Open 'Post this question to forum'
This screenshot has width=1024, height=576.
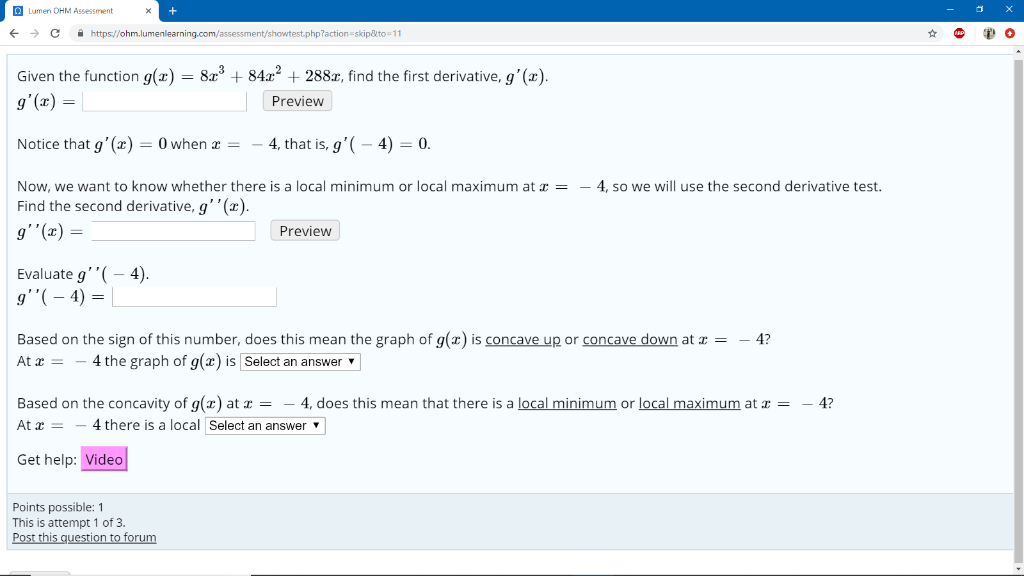83,537
